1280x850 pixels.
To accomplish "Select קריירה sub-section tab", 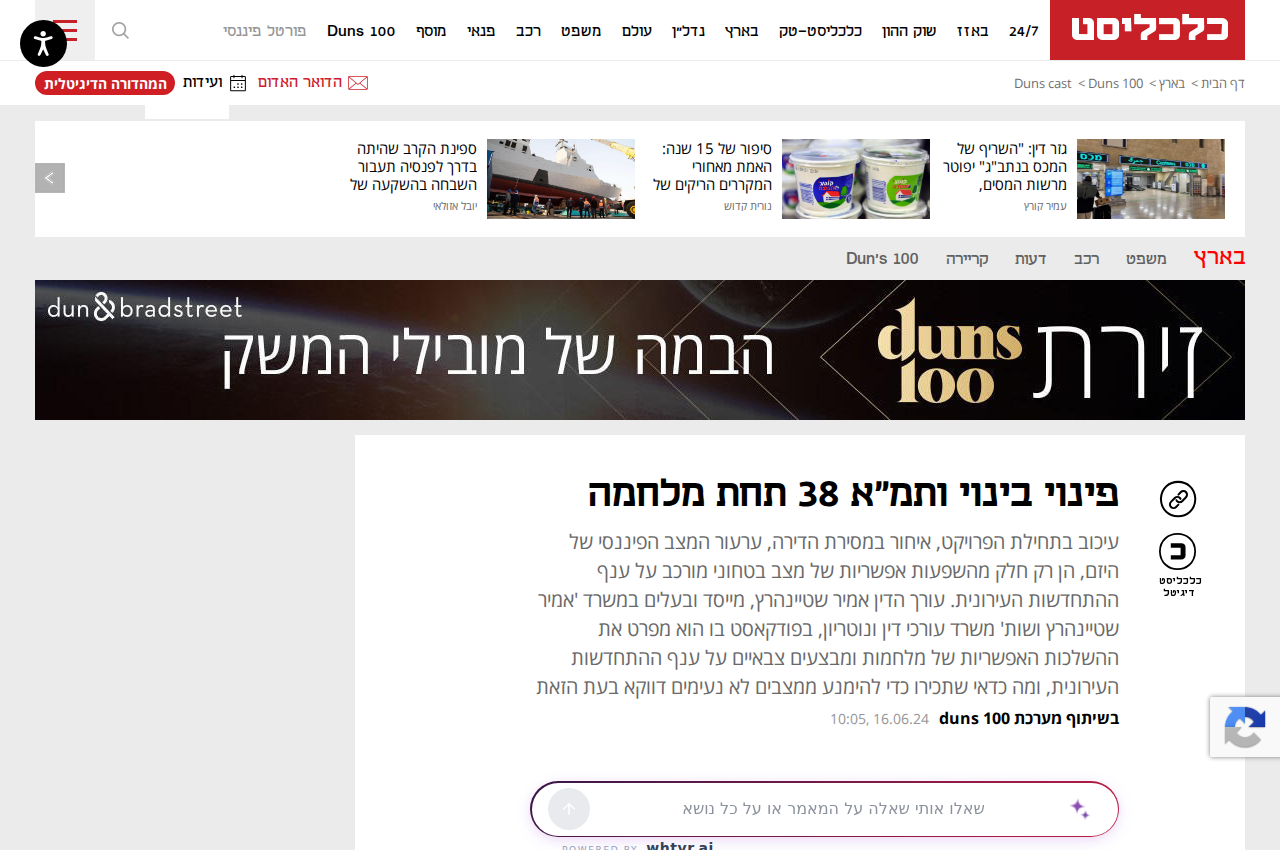I will pyautogui.click(x=967, y=259).
